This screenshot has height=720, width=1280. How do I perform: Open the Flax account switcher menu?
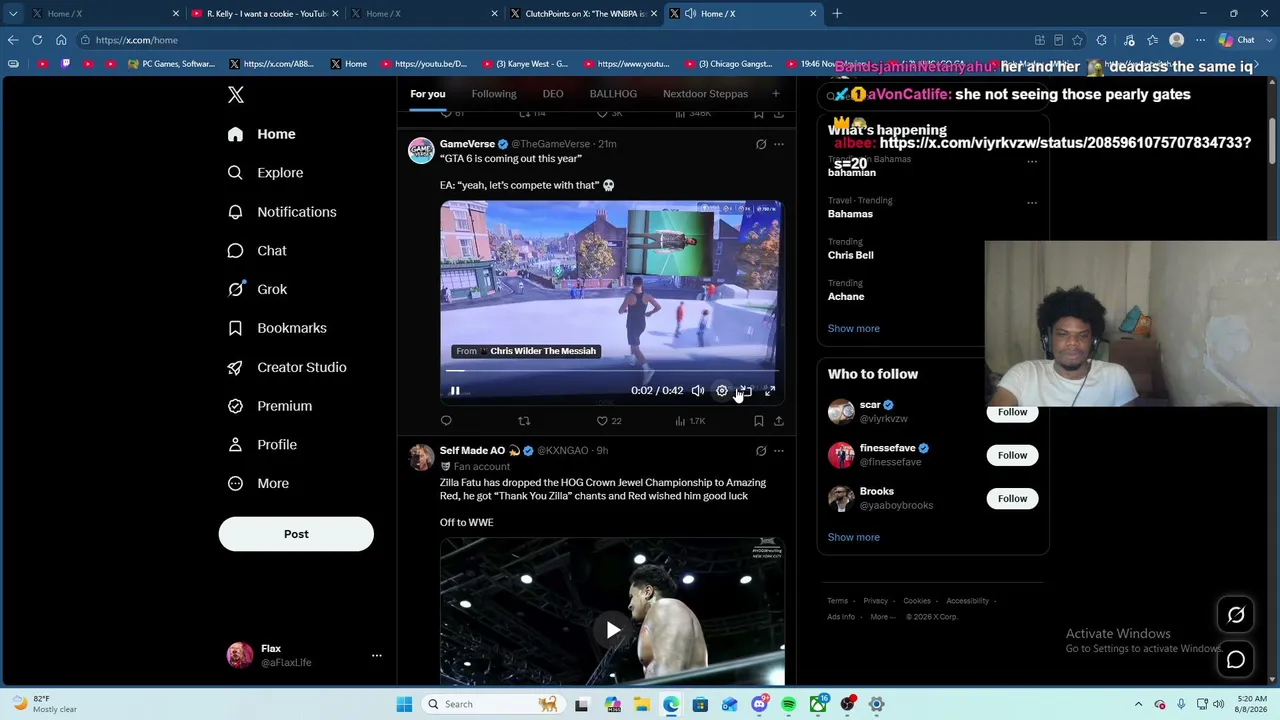pyautogui.click(x=304, y=655)
